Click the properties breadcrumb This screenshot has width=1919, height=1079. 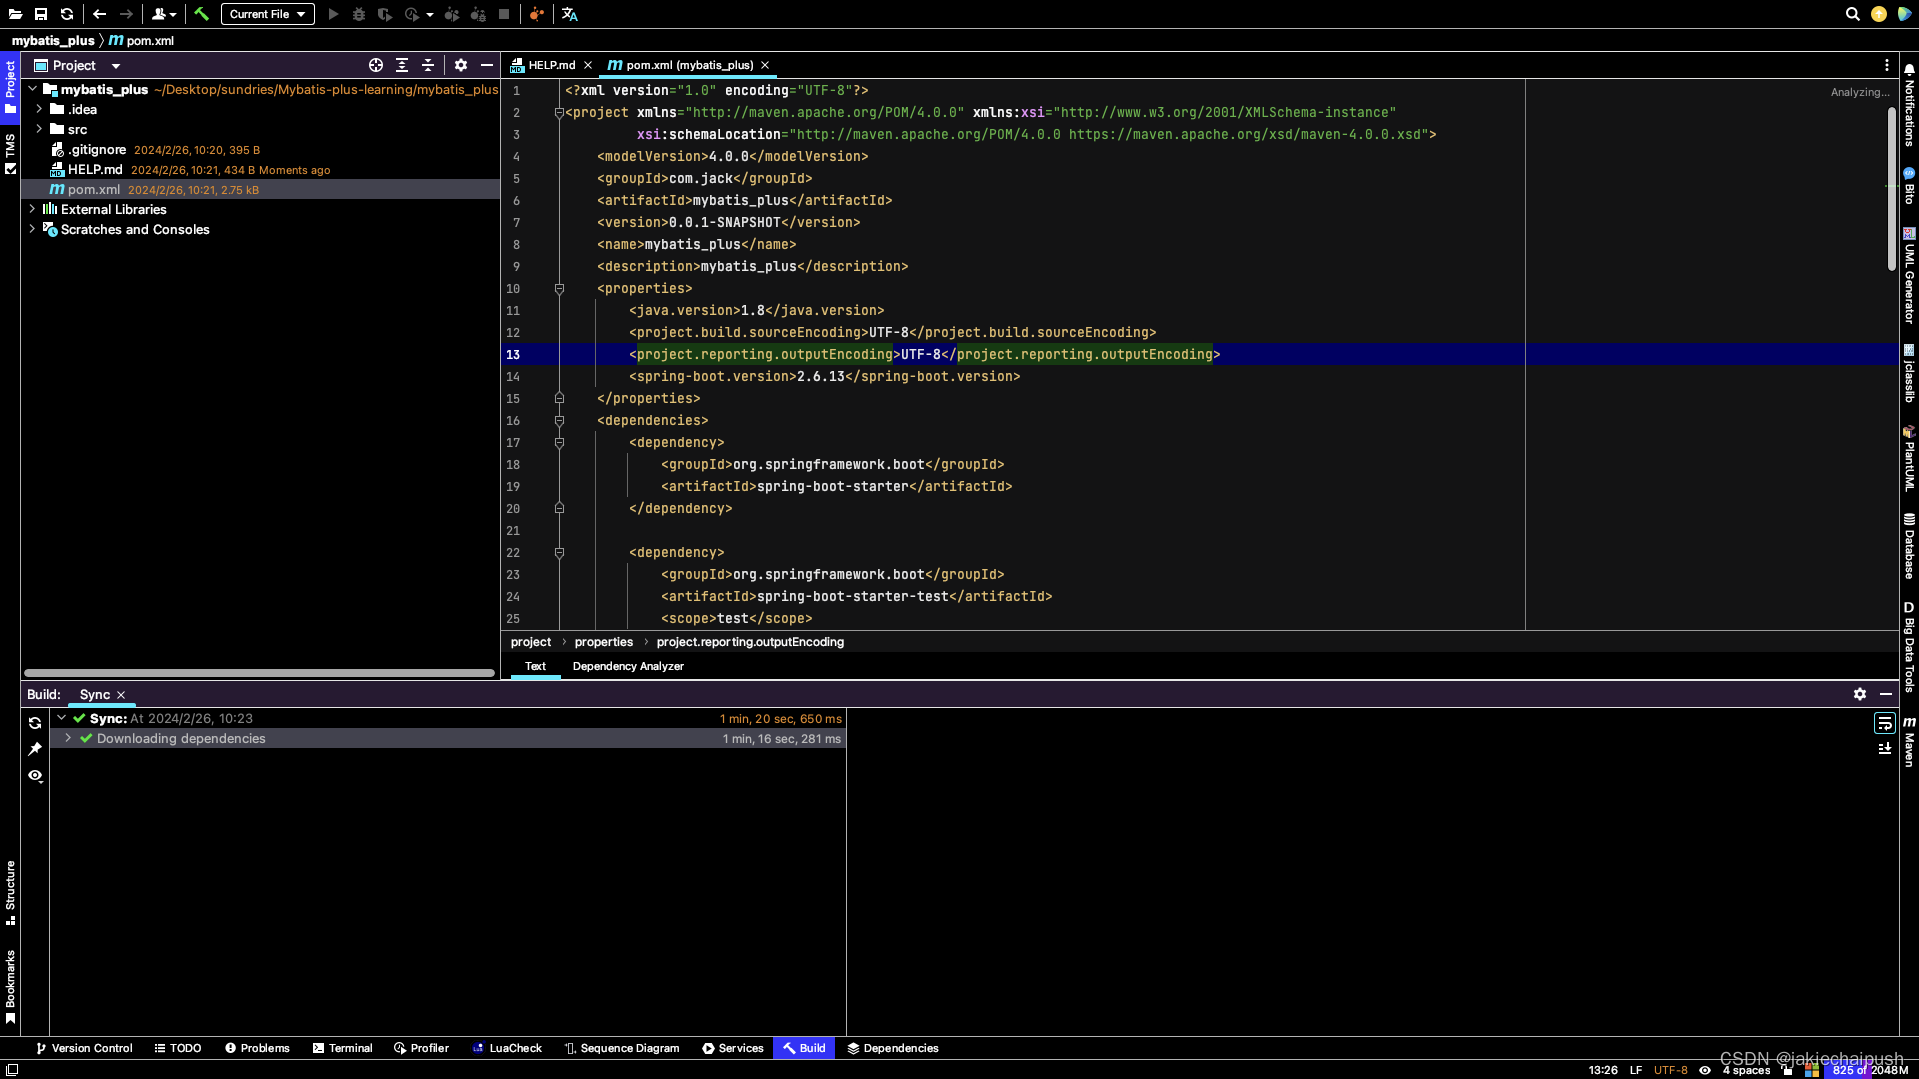pyautogui.click(x=604, y=642)
